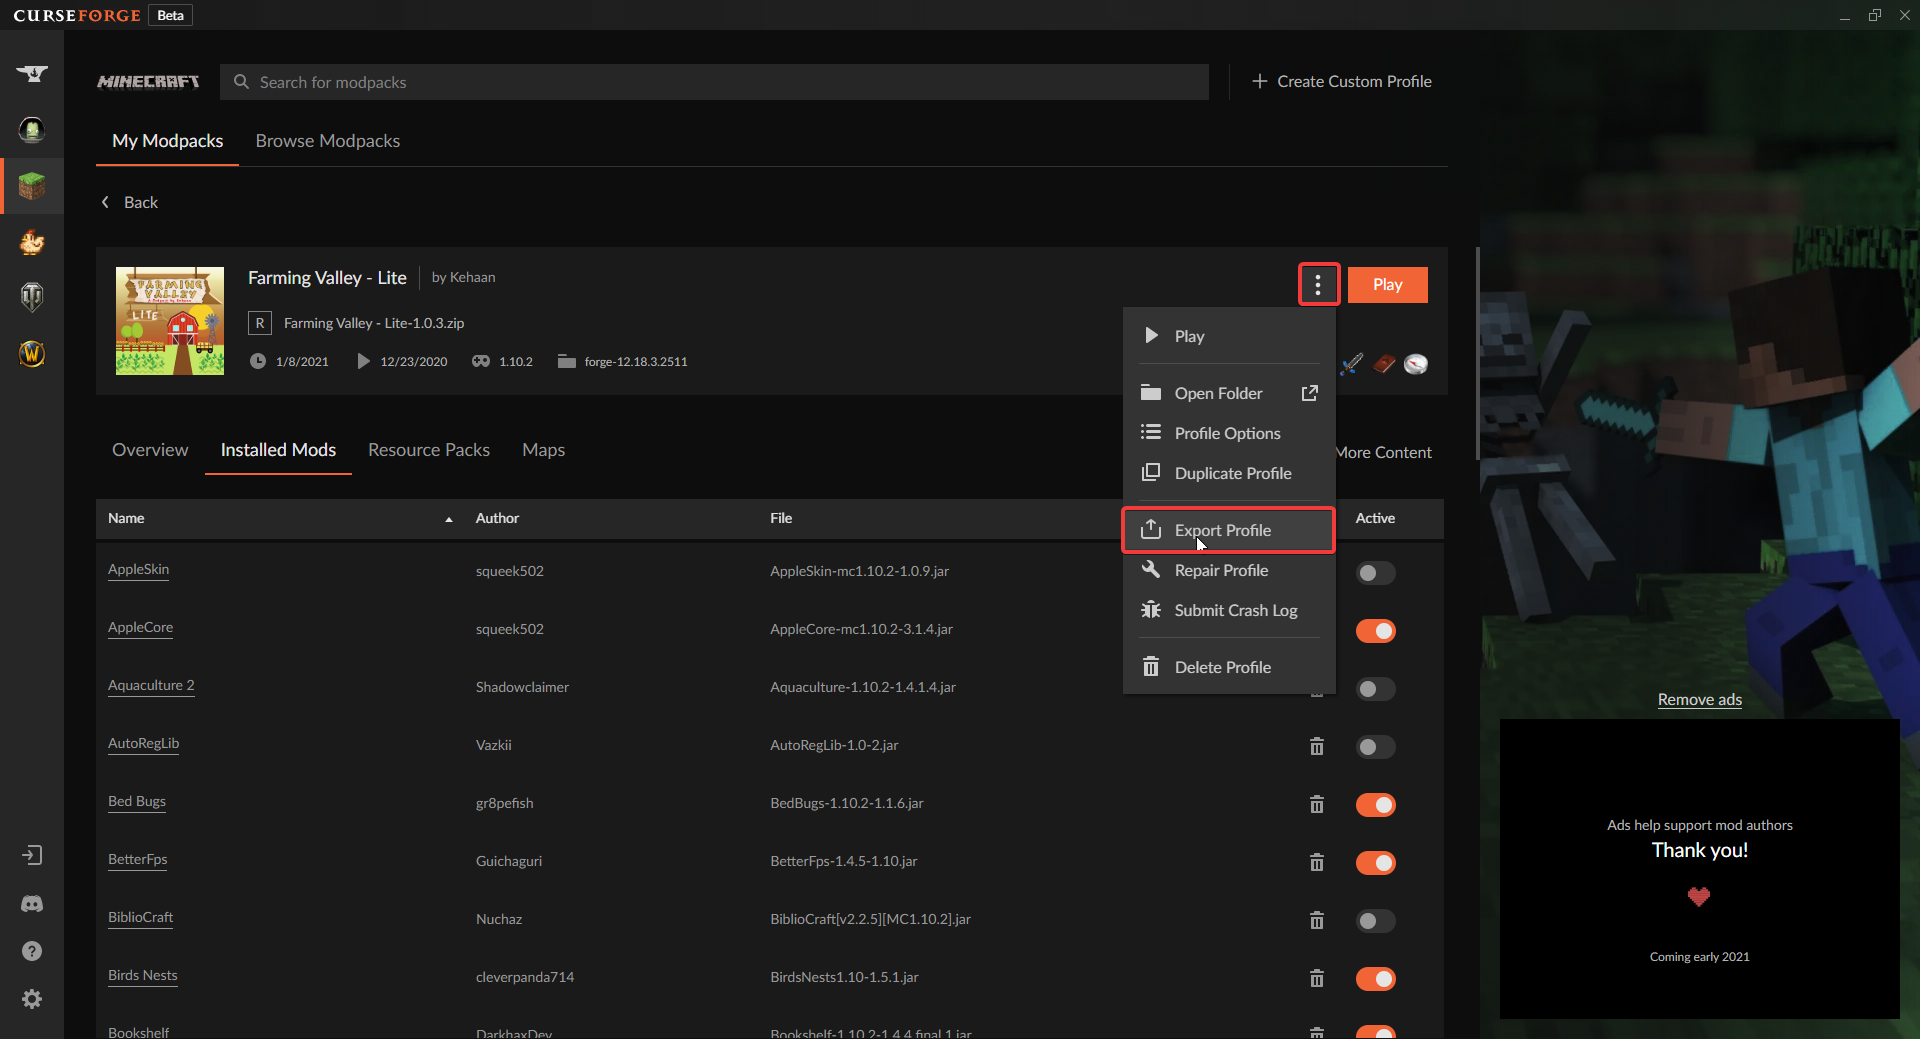
Task: Disable the Bed Bugs mod switch
Action: point(1375,805)
